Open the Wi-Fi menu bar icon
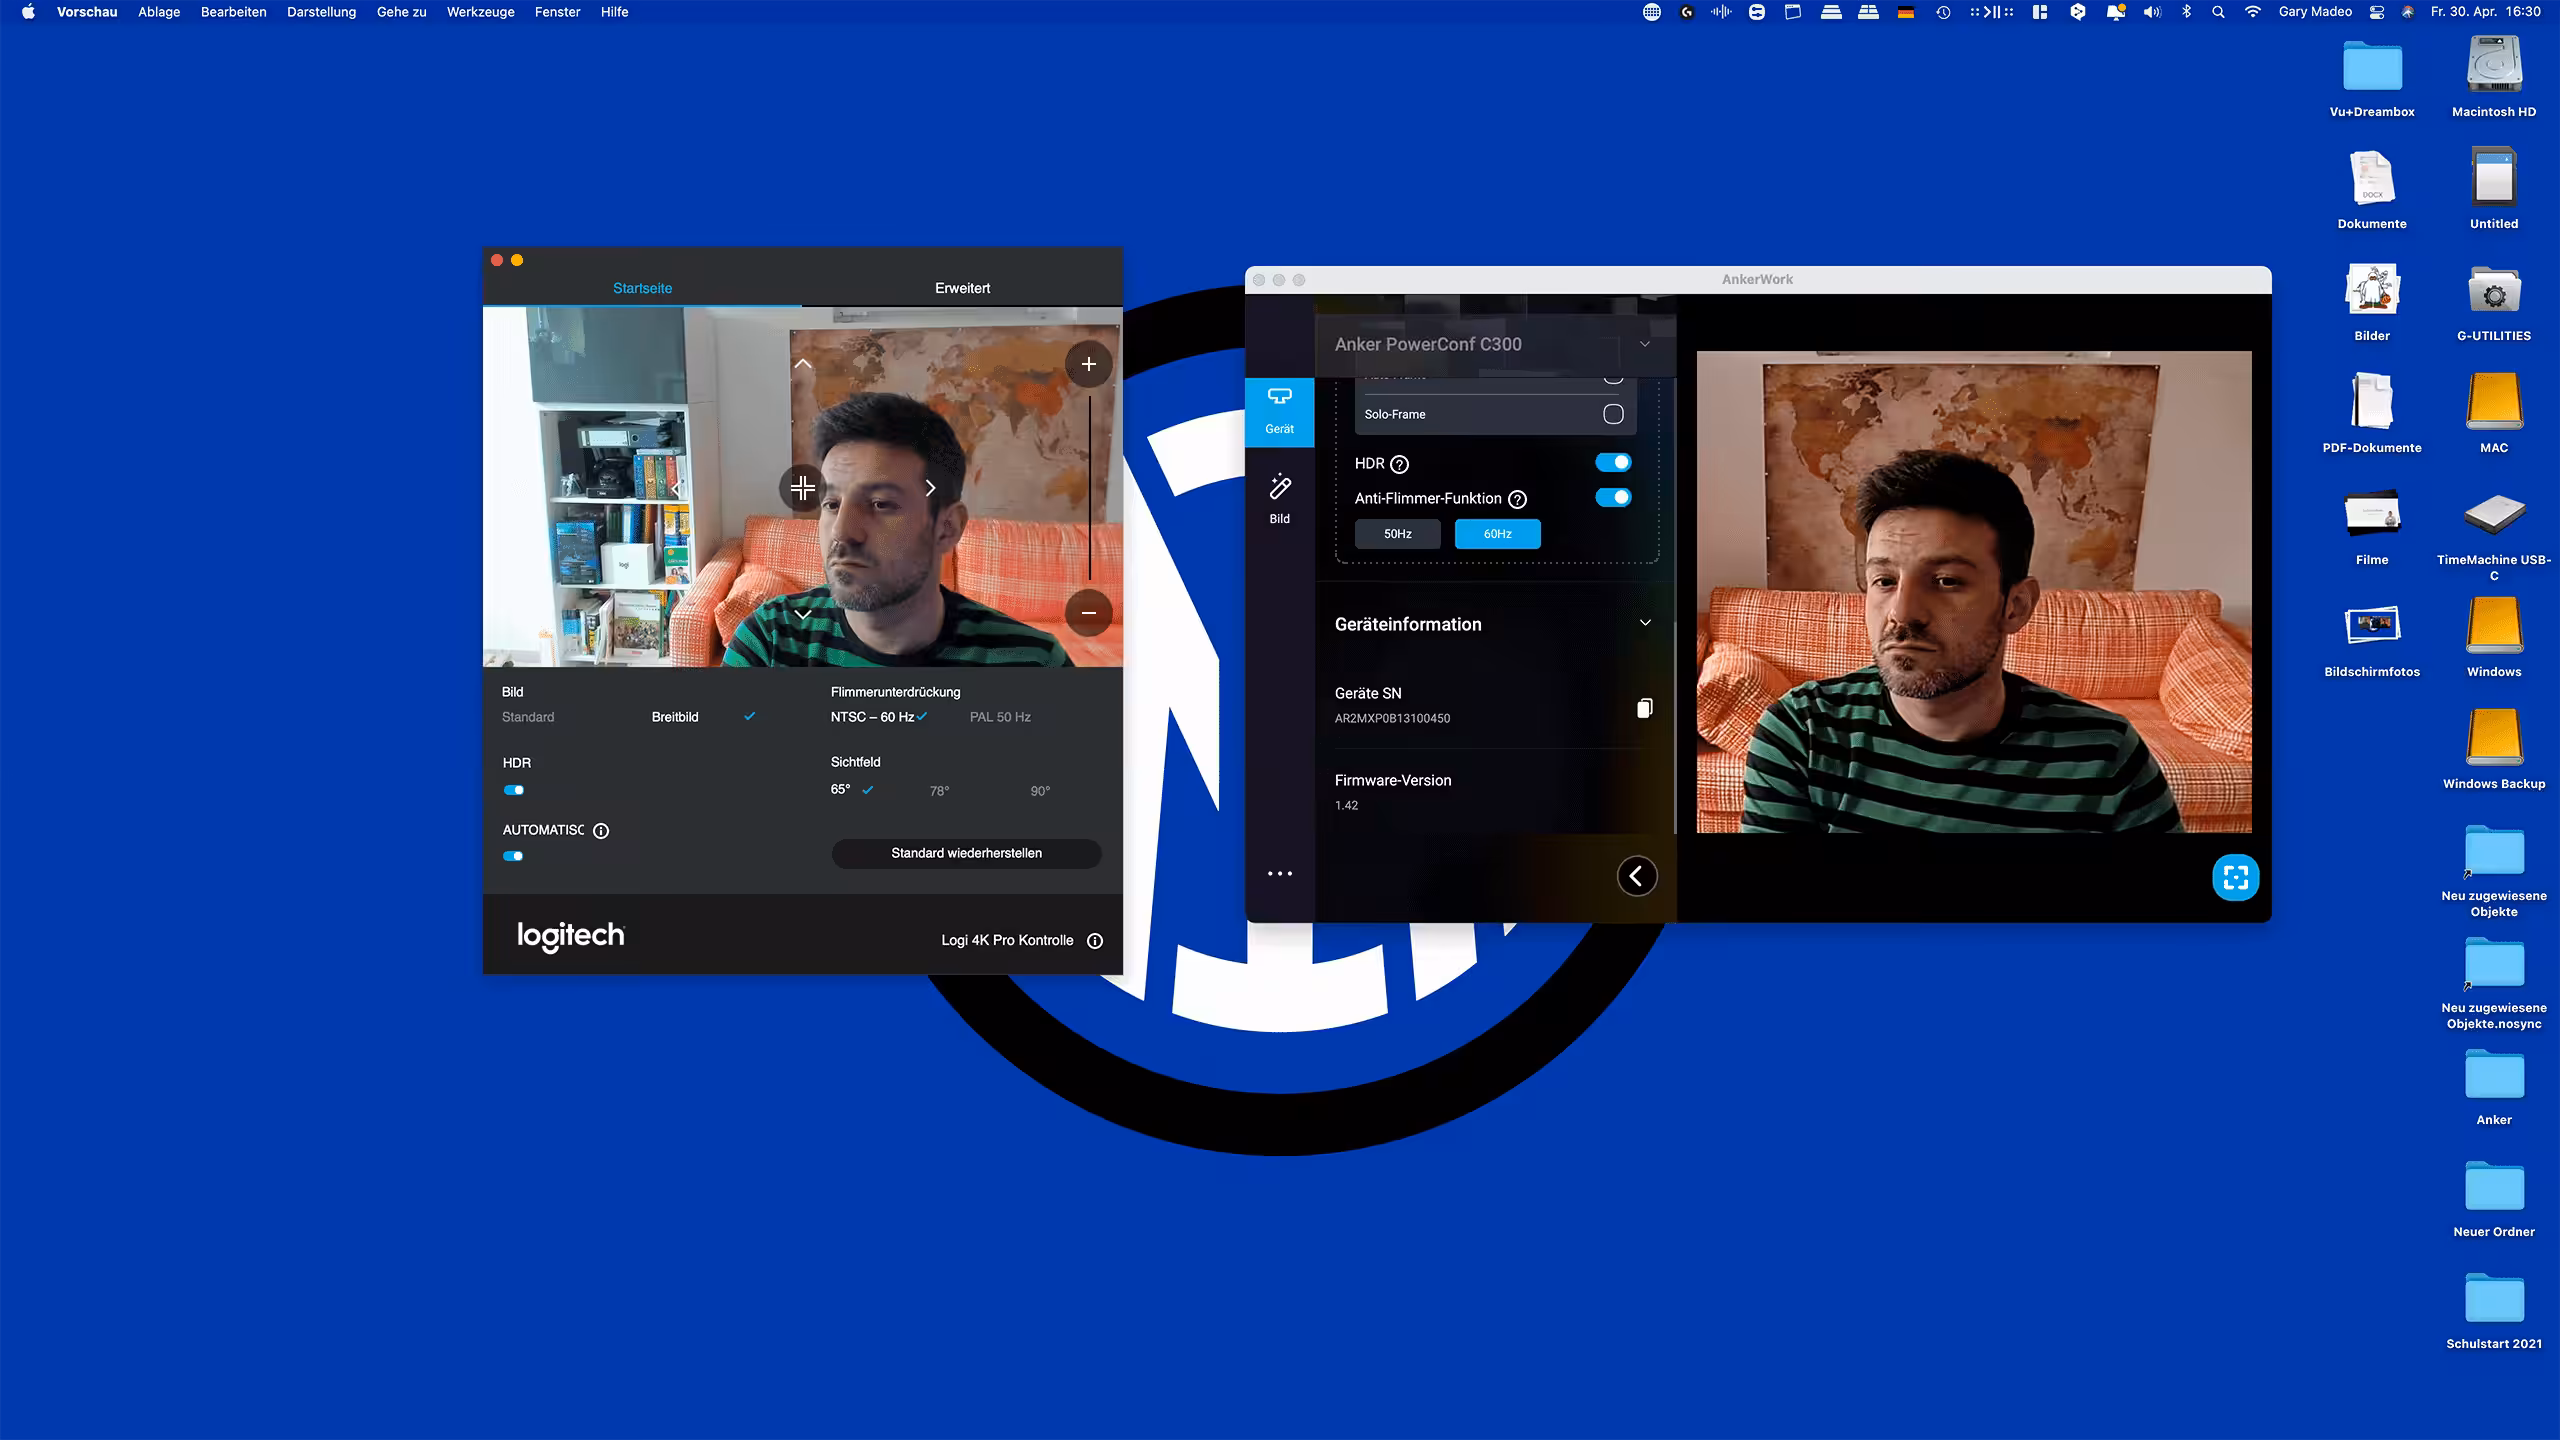This screenshot has width=2560, height=1440. tap(2252, 12)
